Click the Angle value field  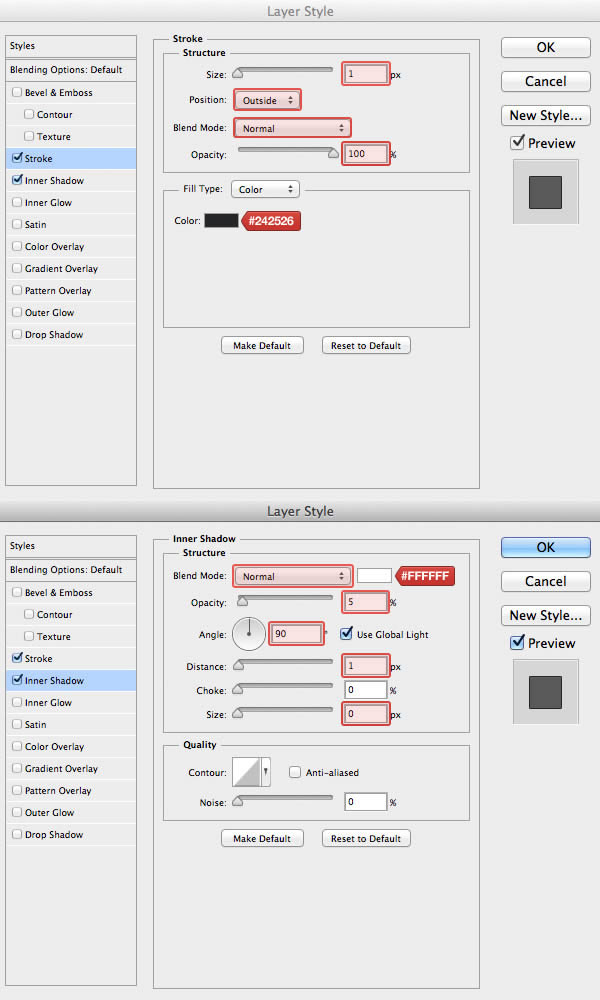tap(296, 634)
